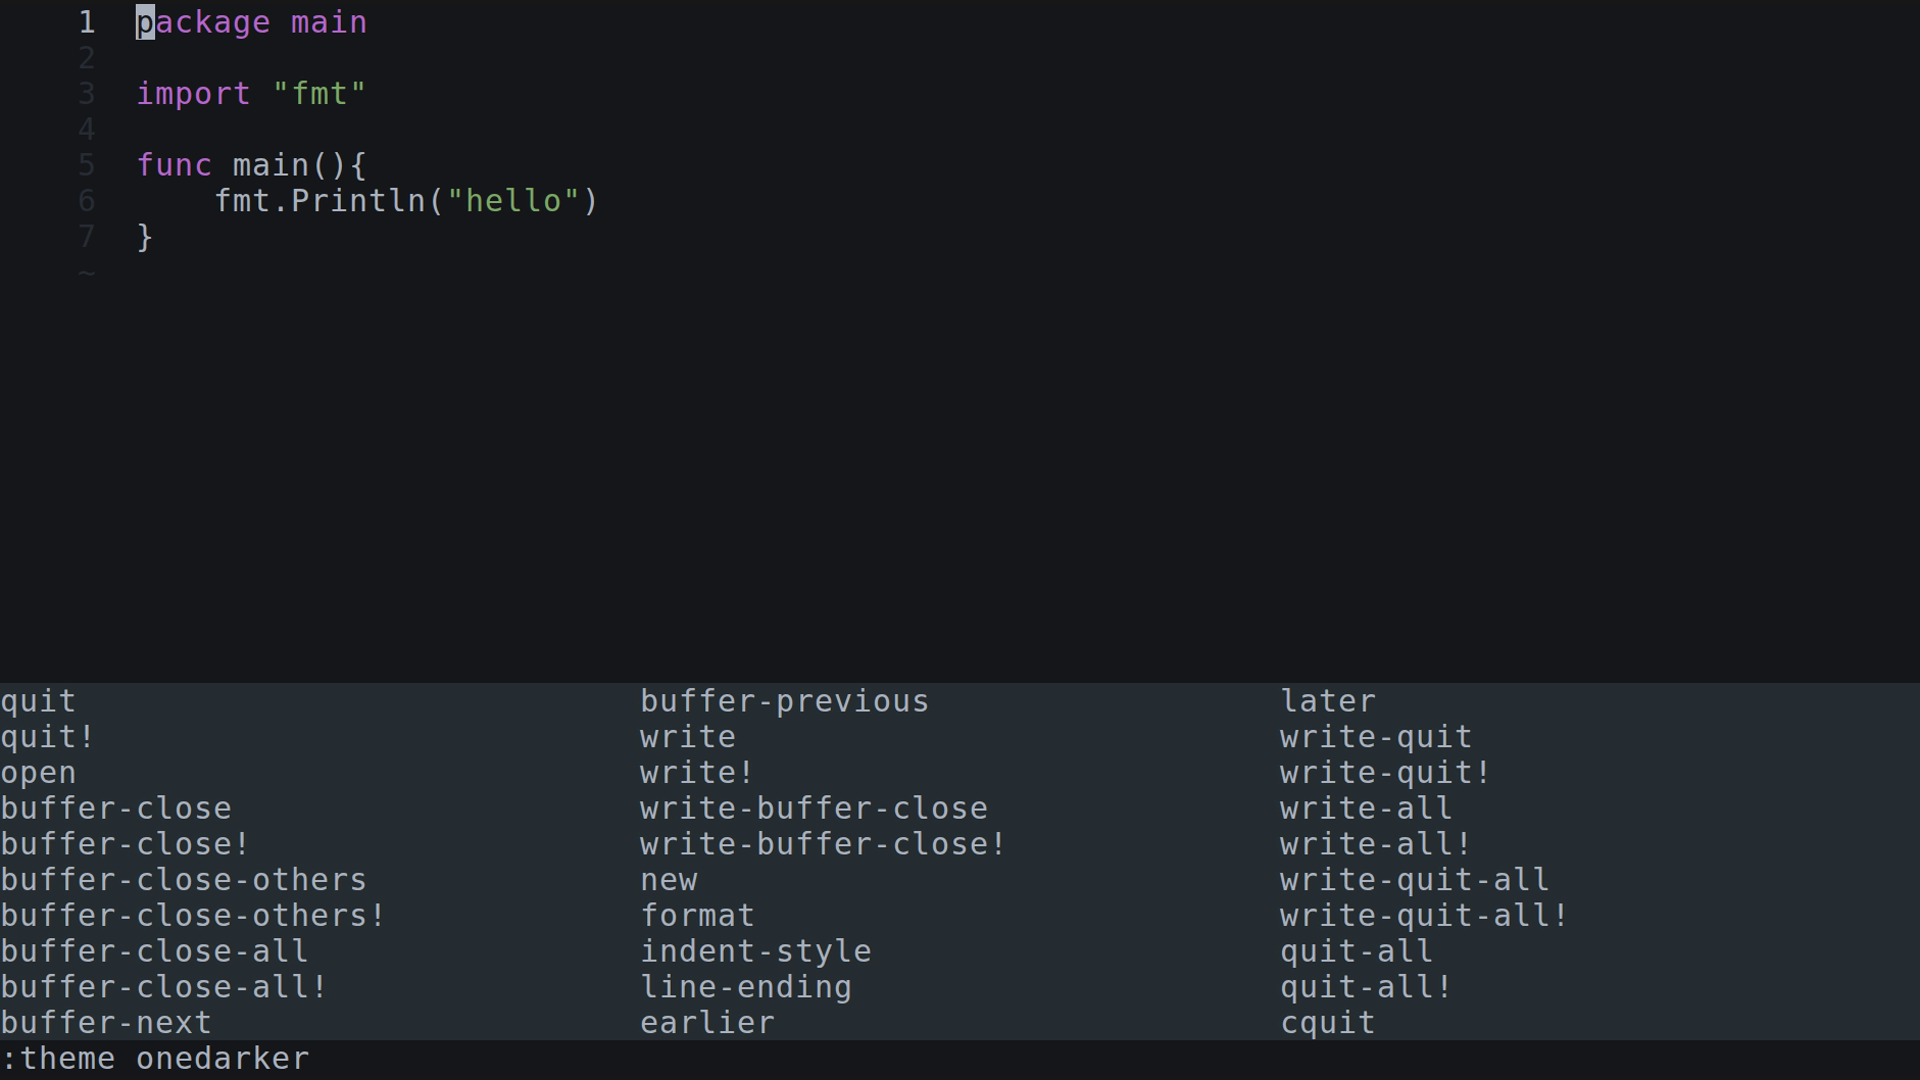
Task: Choose "write-quit-all" from the command list
Action: pyautogui.click(x=1414, y=880)
